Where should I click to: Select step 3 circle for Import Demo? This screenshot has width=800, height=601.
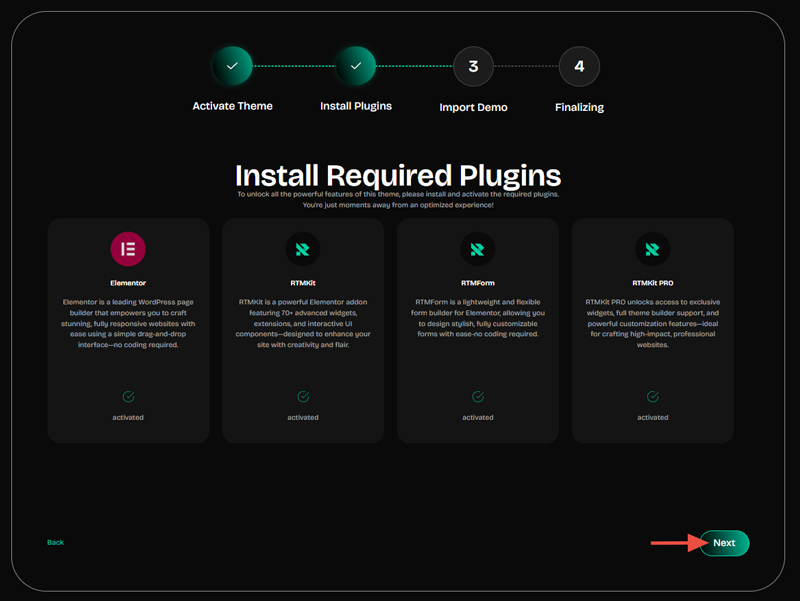point(473,66)
